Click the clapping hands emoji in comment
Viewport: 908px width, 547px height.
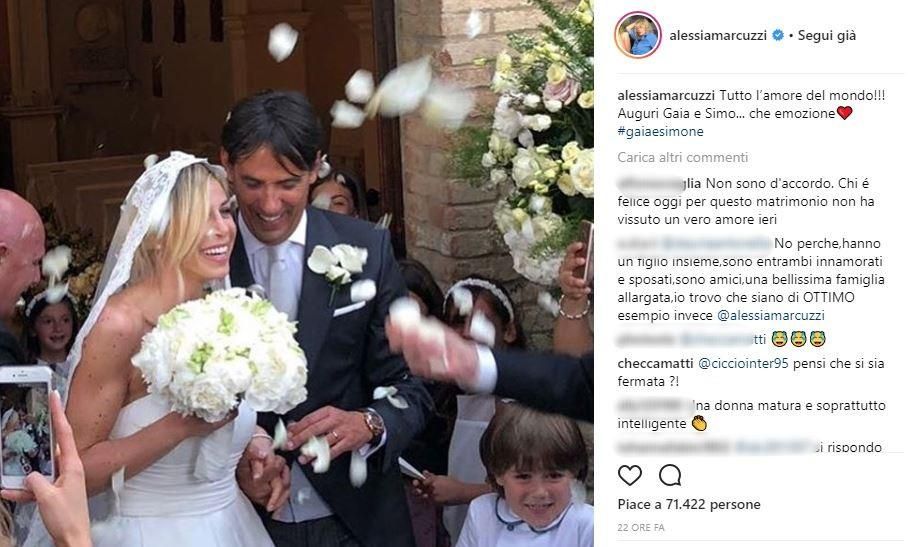pos(700,424)
